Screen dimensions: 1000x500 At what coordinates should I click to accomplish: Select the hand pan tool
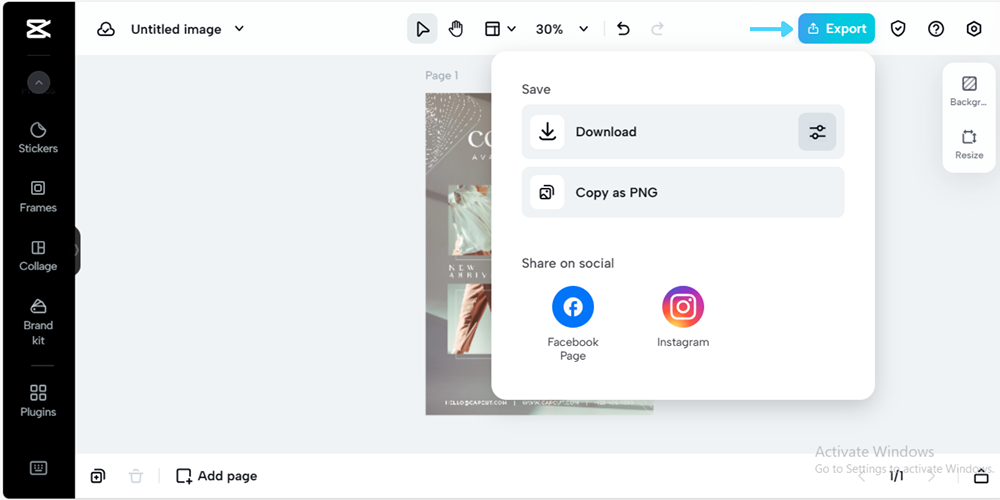click(x=456, y=29)
